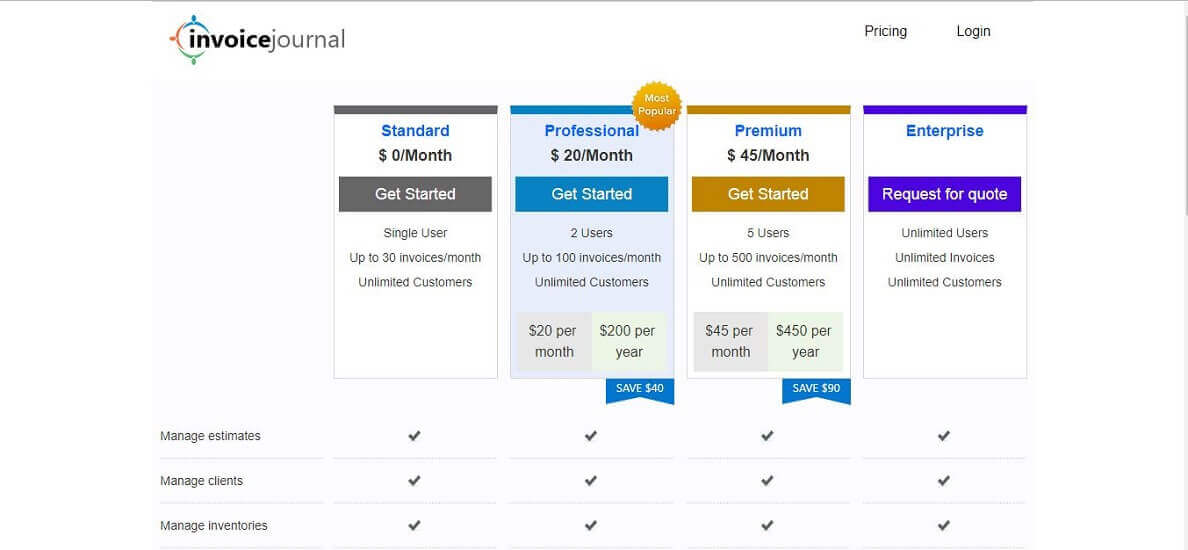Select Professional $200 per year option

[x=629, y=341]
